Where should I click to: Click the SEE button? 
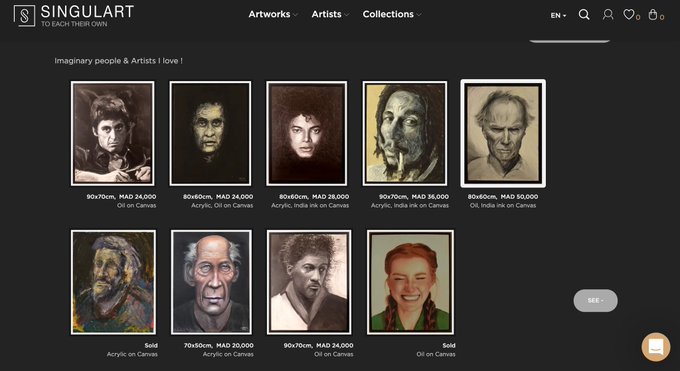coord(595,300)
